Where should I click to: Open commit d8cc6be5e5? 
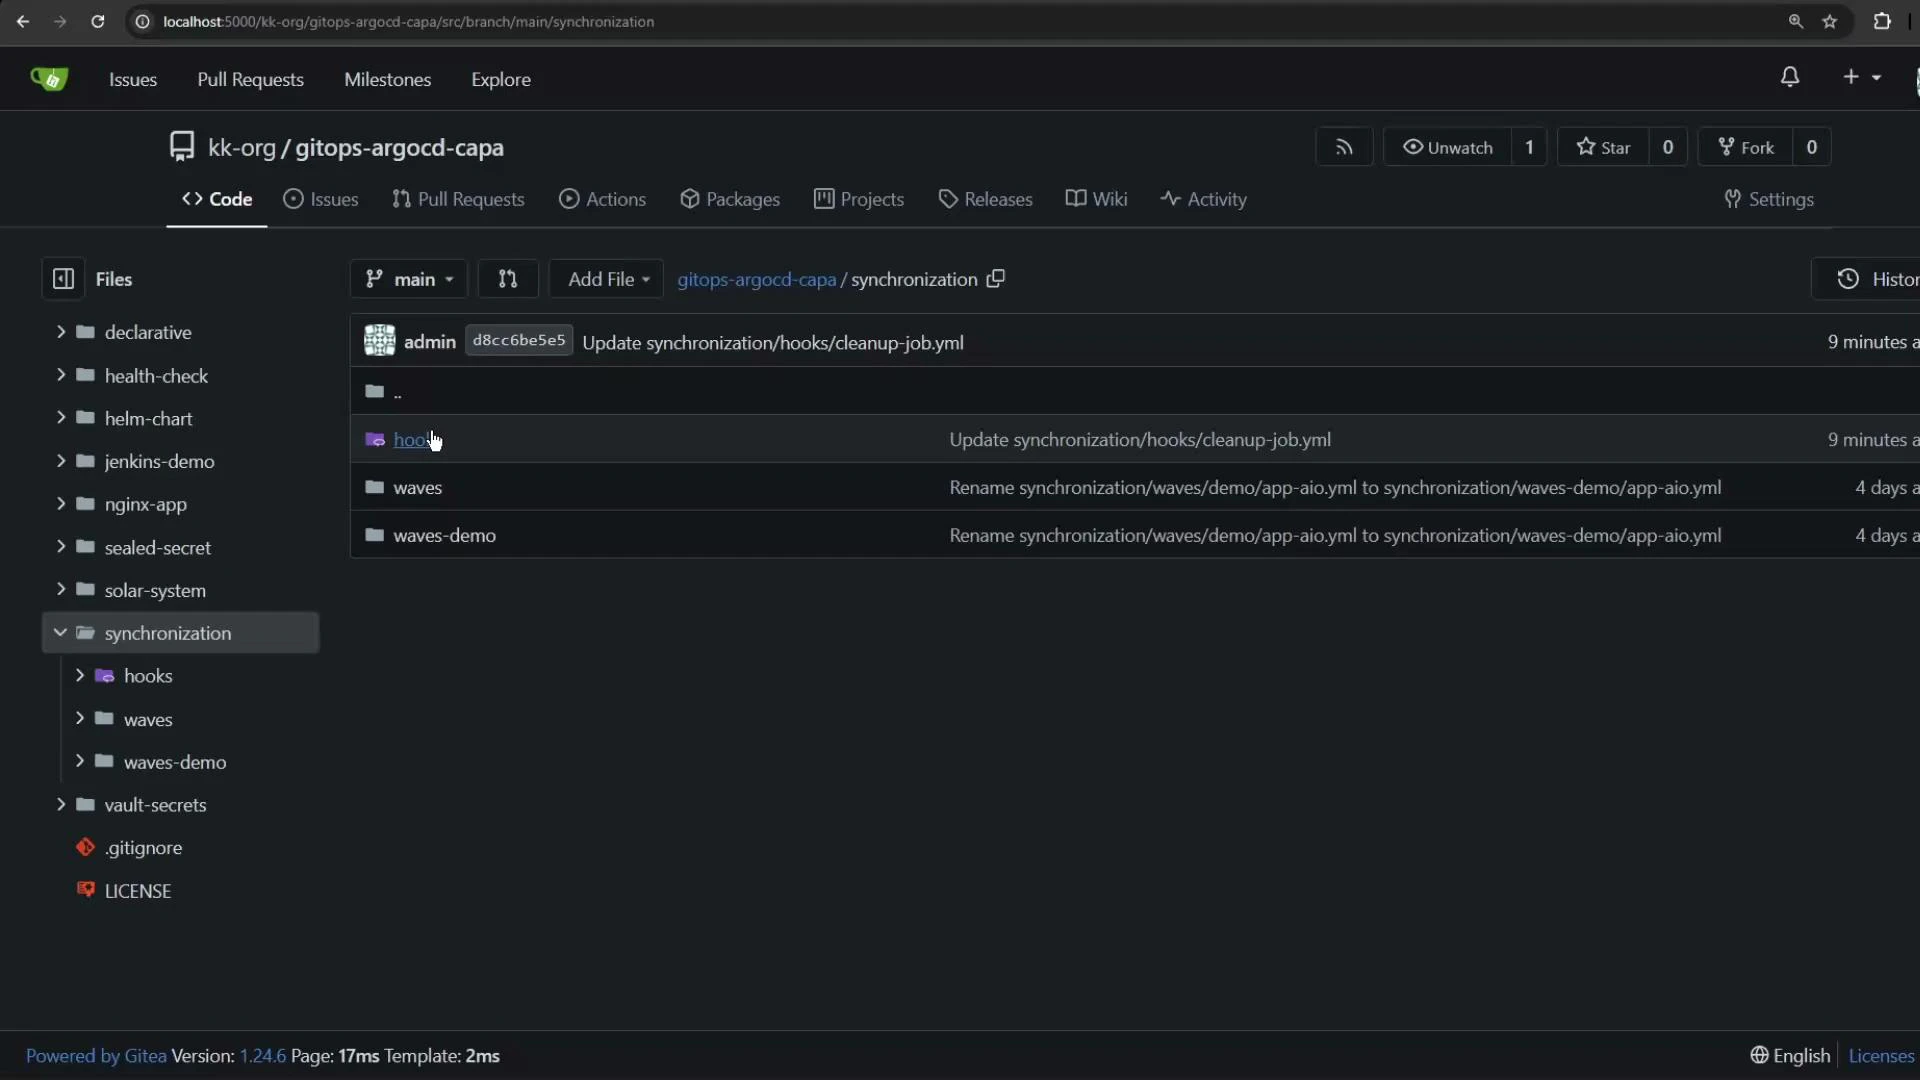tap(519, 341)
